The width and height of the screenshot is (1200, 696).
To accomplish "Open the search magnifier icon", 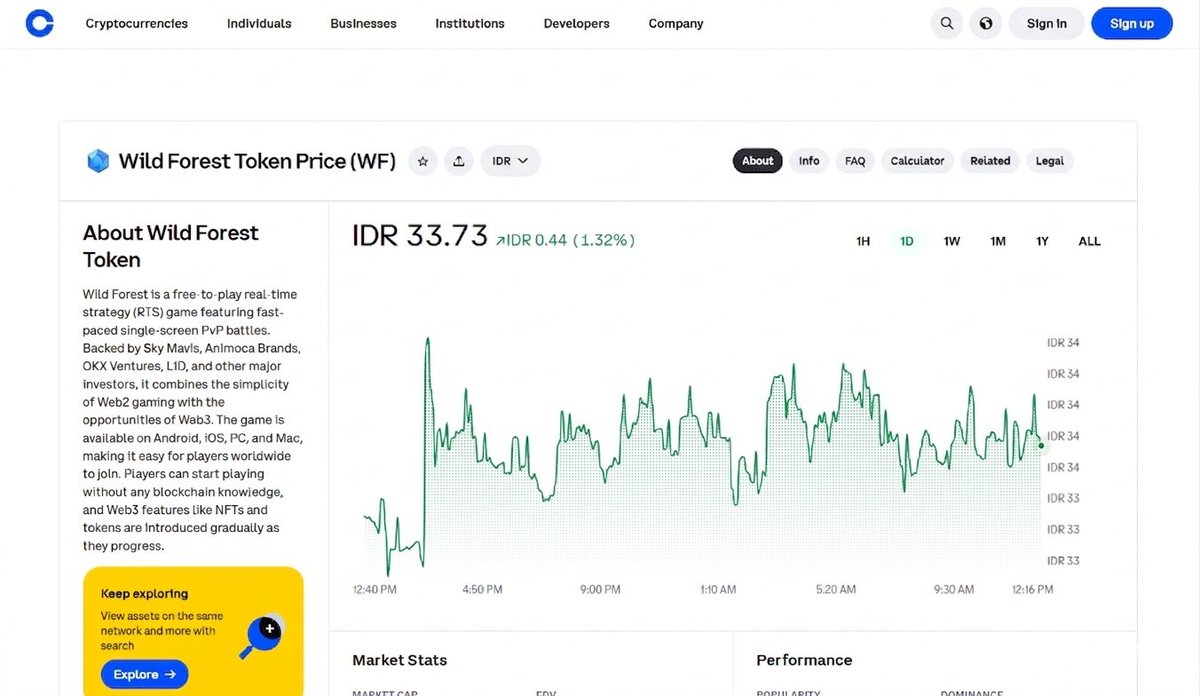I will pos(946,23).
